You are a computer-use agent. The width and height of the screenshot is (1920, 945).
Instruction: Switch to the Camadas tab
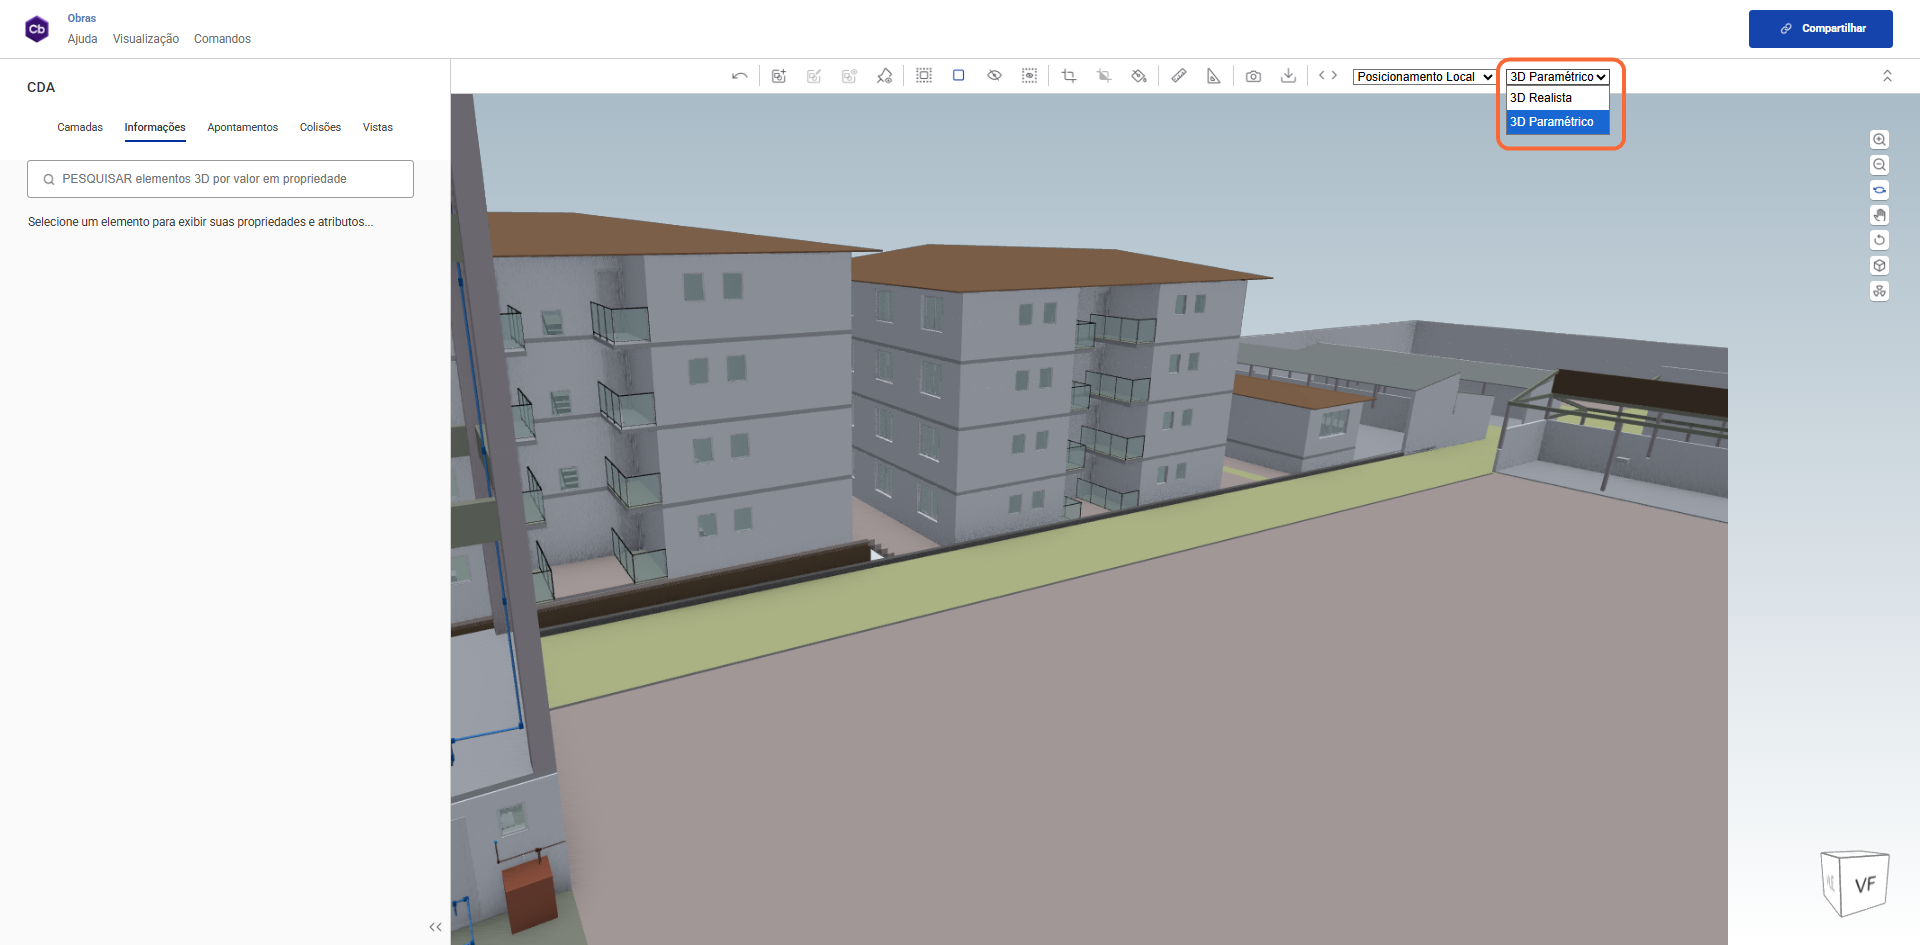coord(80,127)
